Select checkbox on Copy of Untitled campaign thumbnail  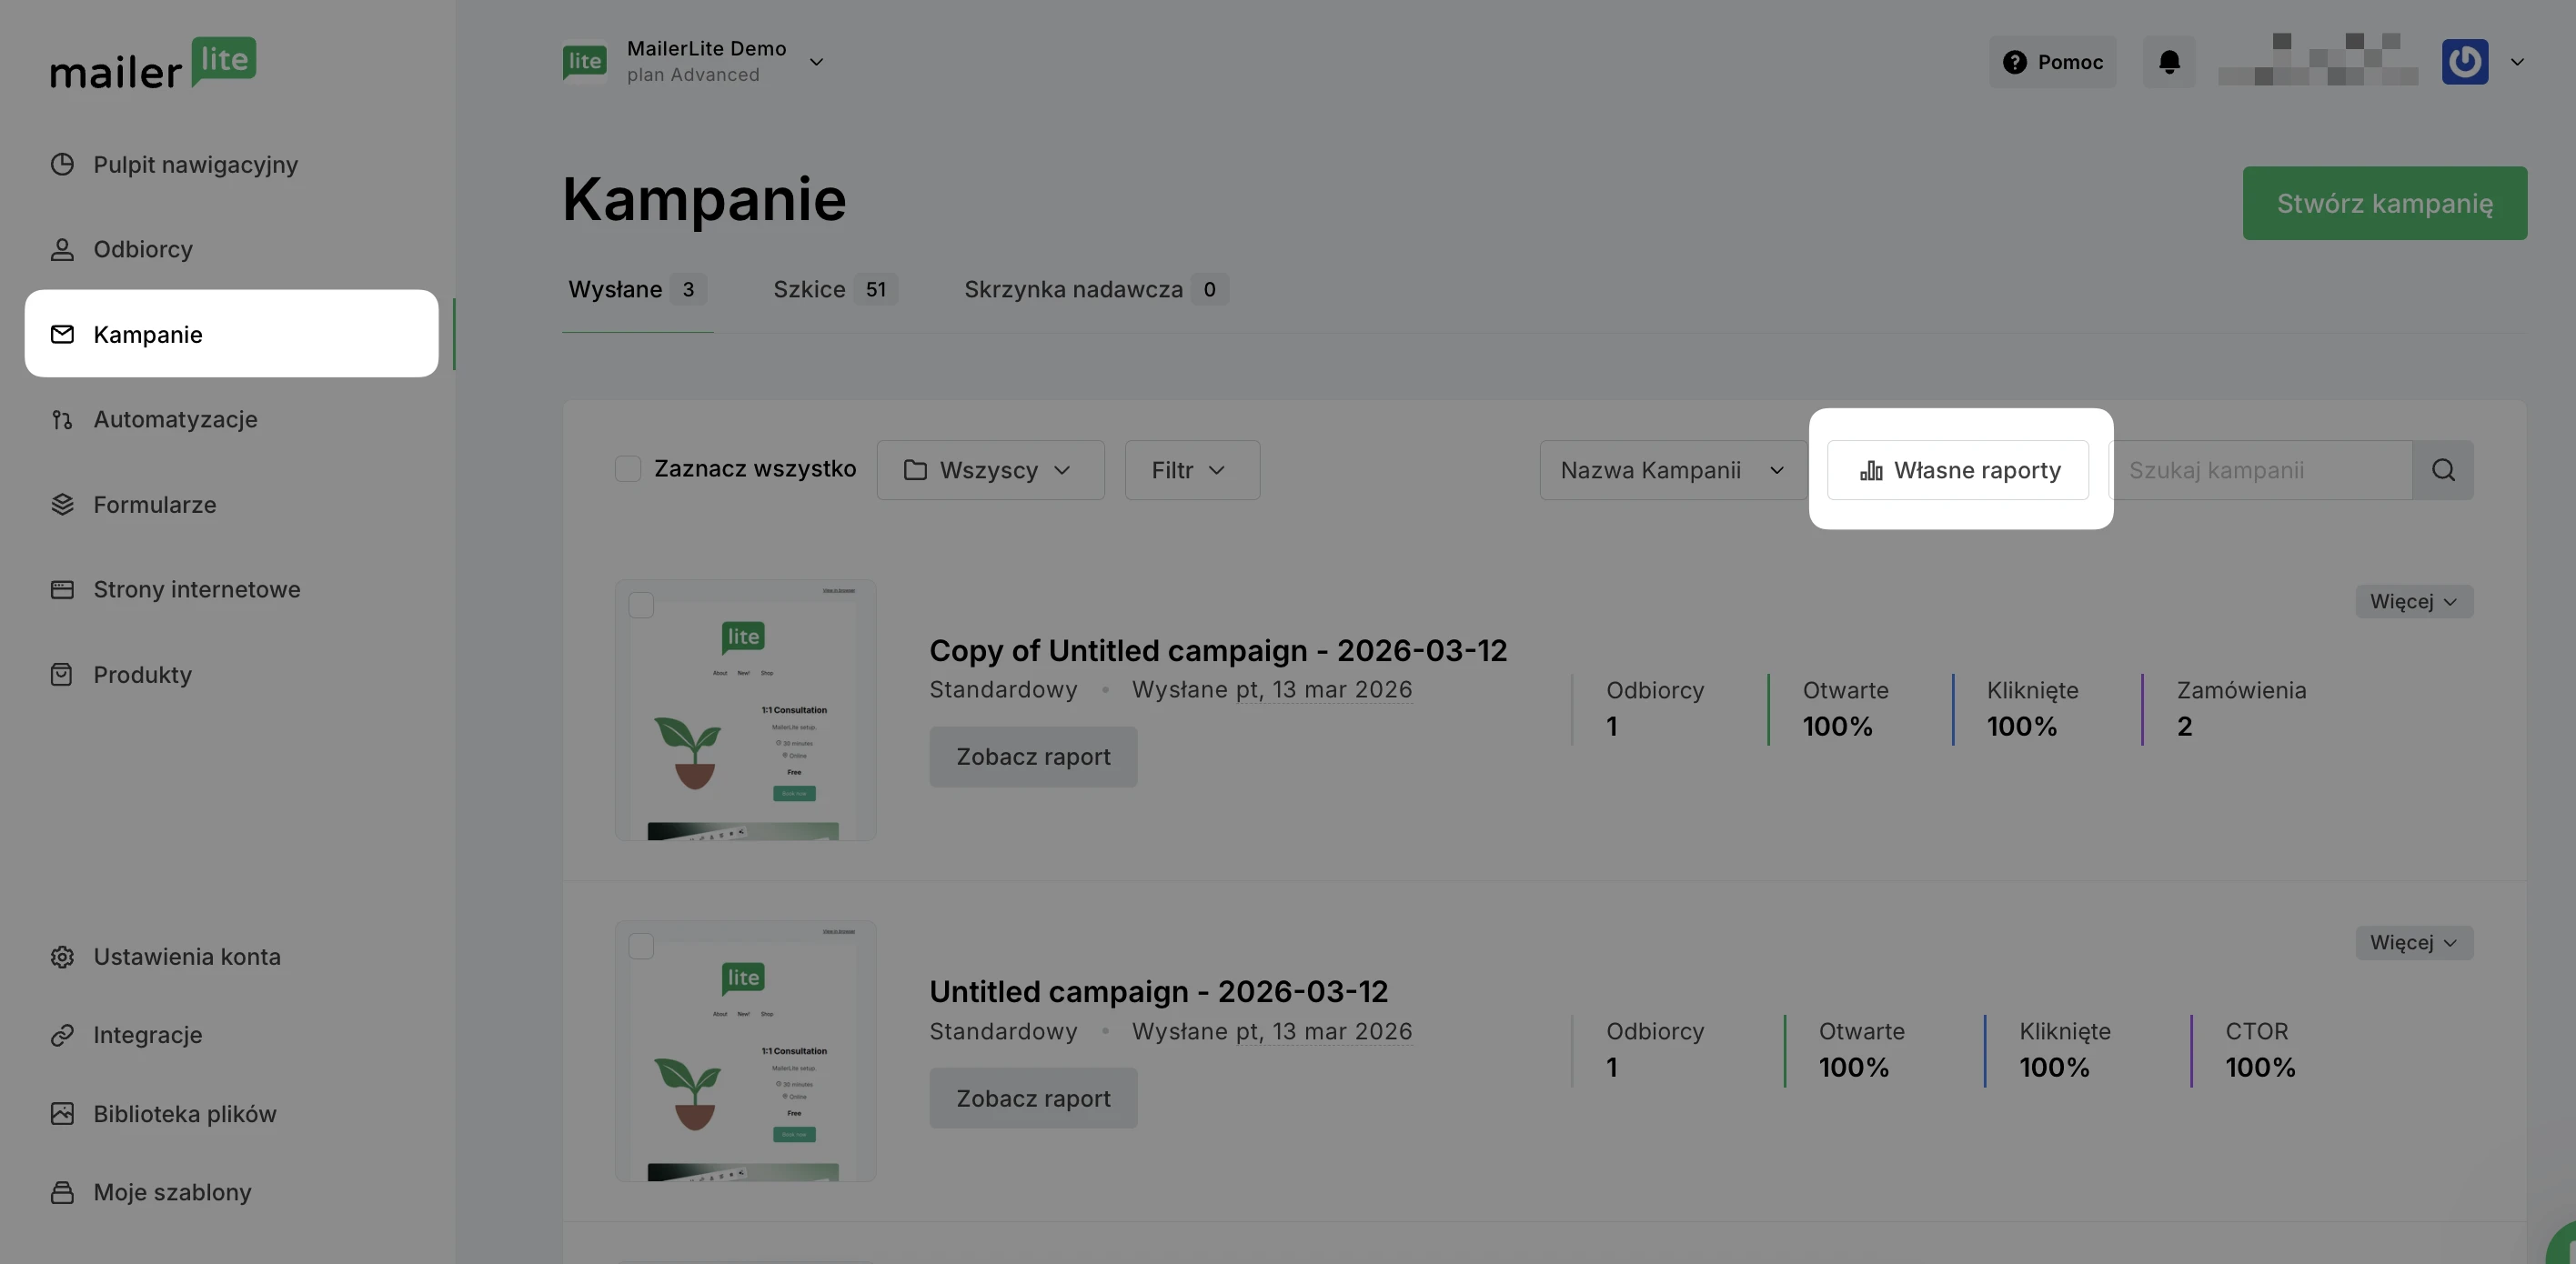tap(641, 605)
